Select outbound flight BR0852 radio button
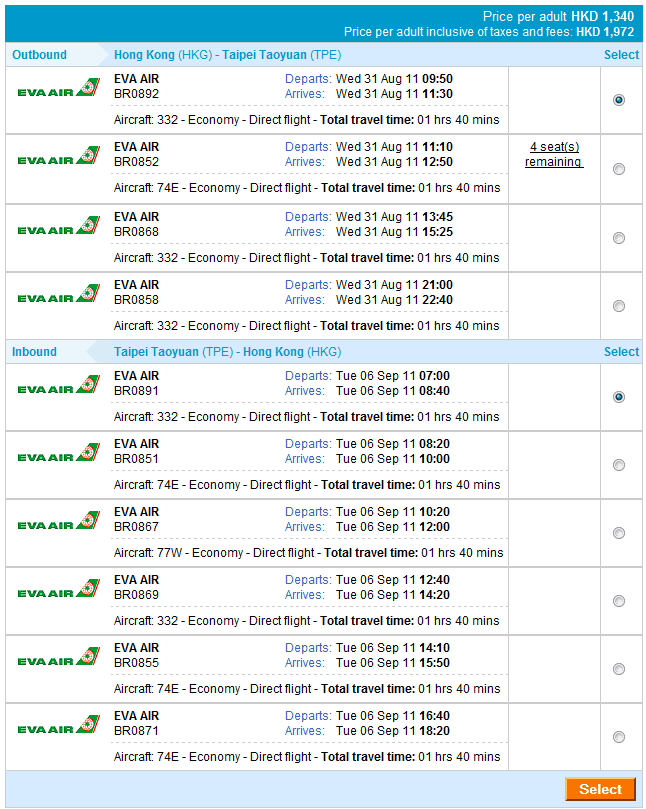The height and width of the screenshot is (809, 646). click(x=619, y=169)
